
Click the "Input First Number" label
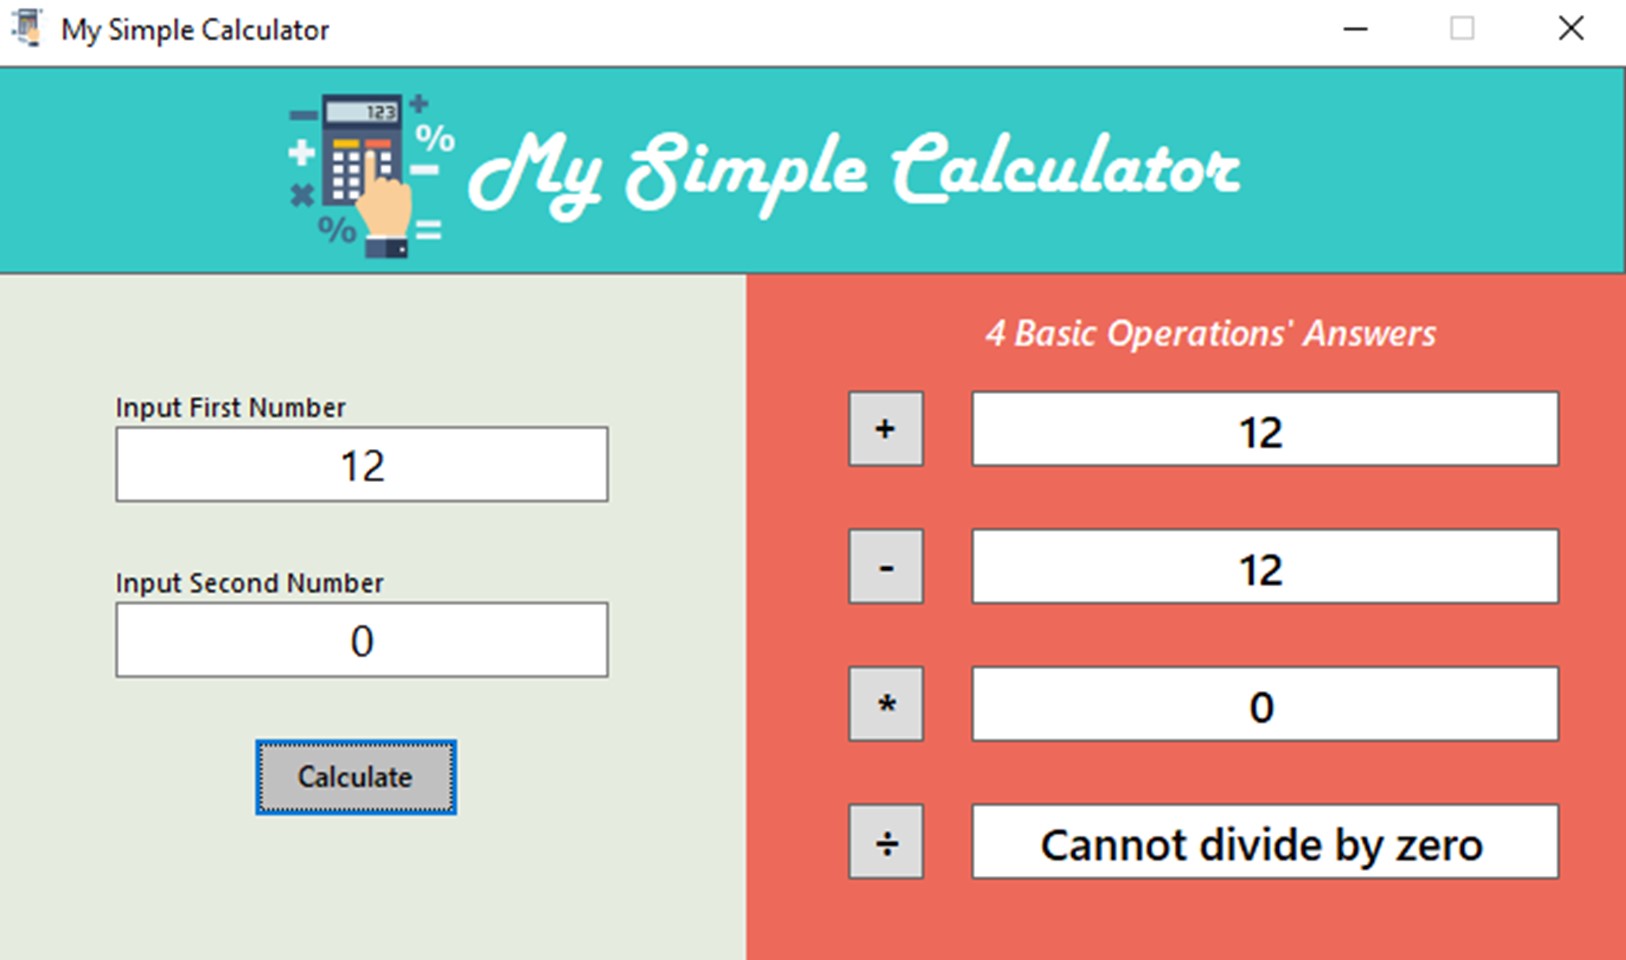point(230,408)
